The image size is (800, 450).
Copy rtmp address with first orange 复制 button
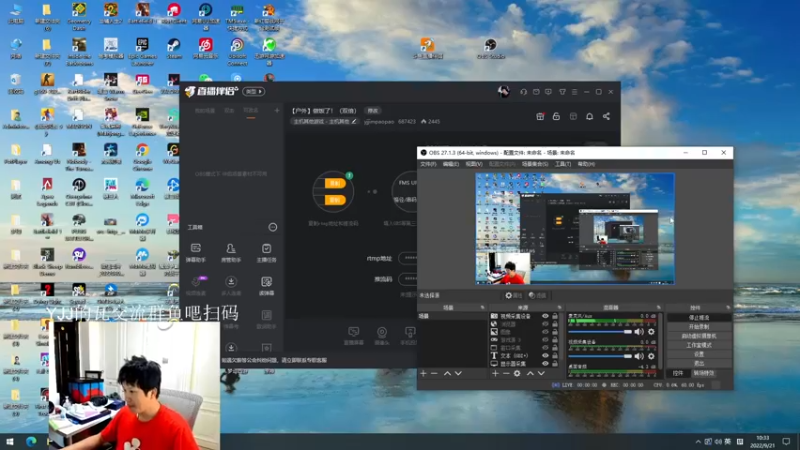[x=335, y=183]
